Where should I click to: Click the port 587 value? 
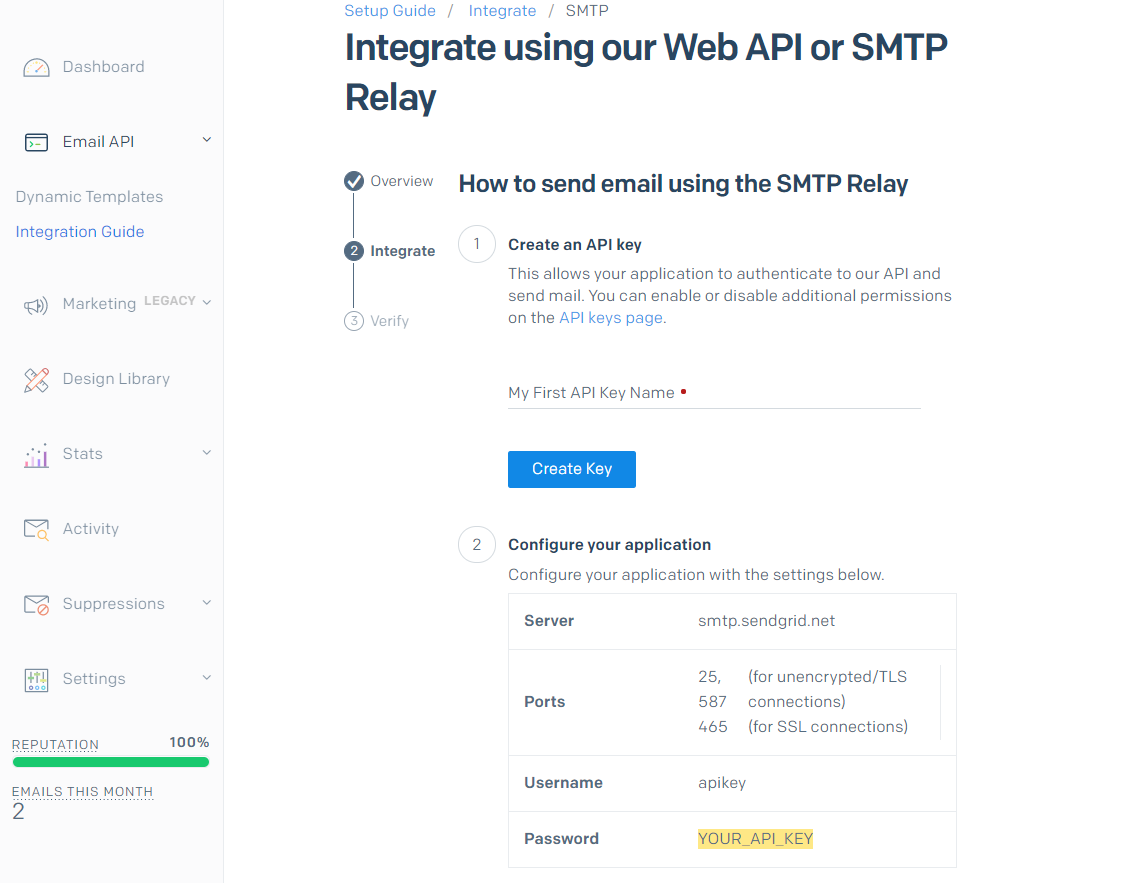click(712, 701)
